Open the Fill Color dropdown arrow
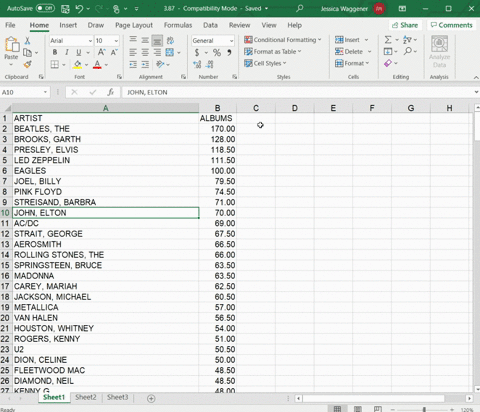This screenshot has width=480, height=412. click(86, 65)
